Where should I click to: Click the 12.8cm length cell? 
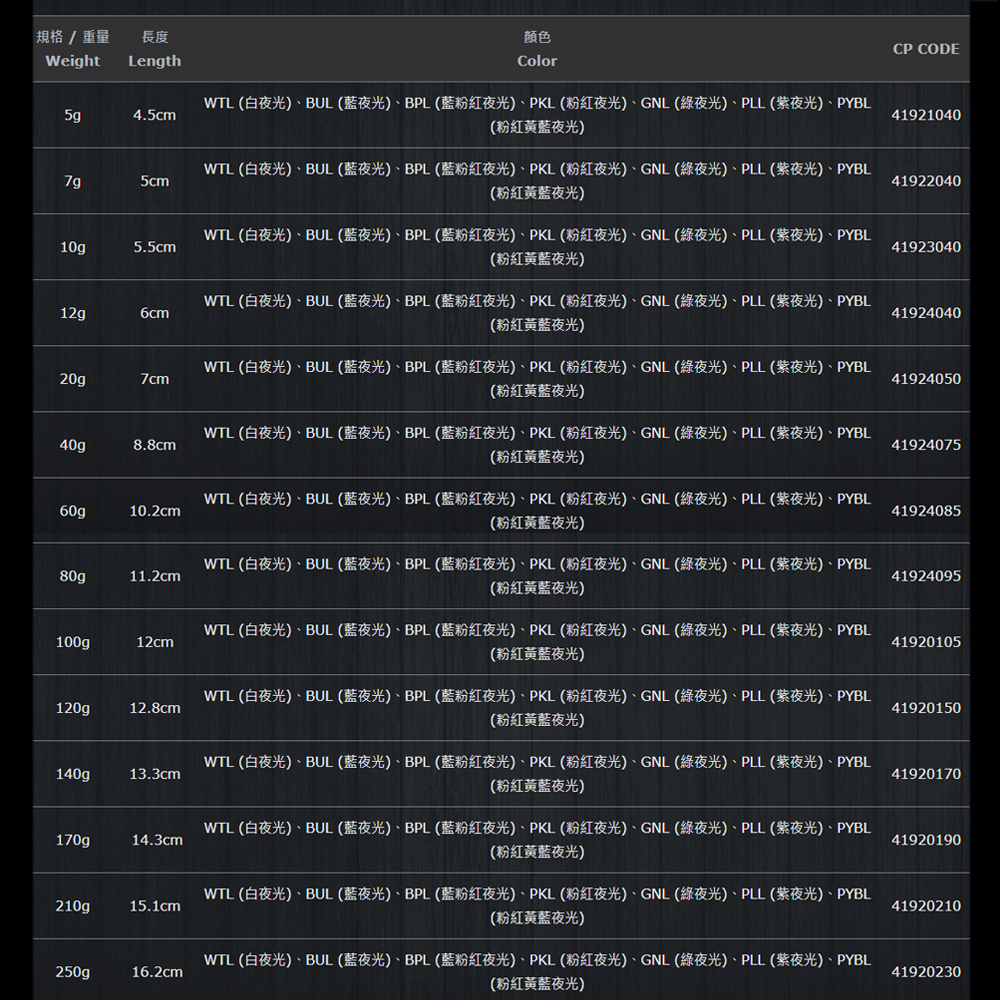click(x=155, y=708)
